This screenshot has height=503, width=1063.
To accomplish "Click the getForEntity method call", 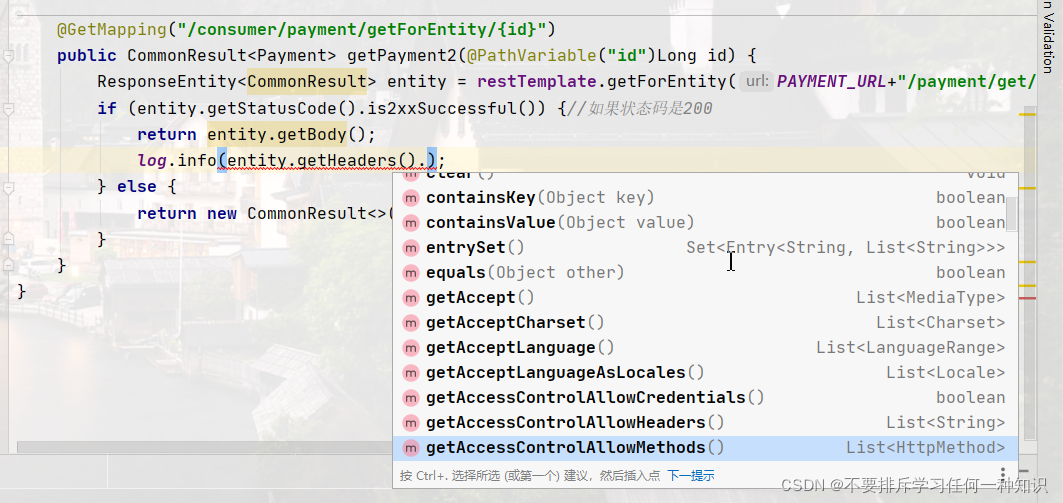I will click(666, 82).
